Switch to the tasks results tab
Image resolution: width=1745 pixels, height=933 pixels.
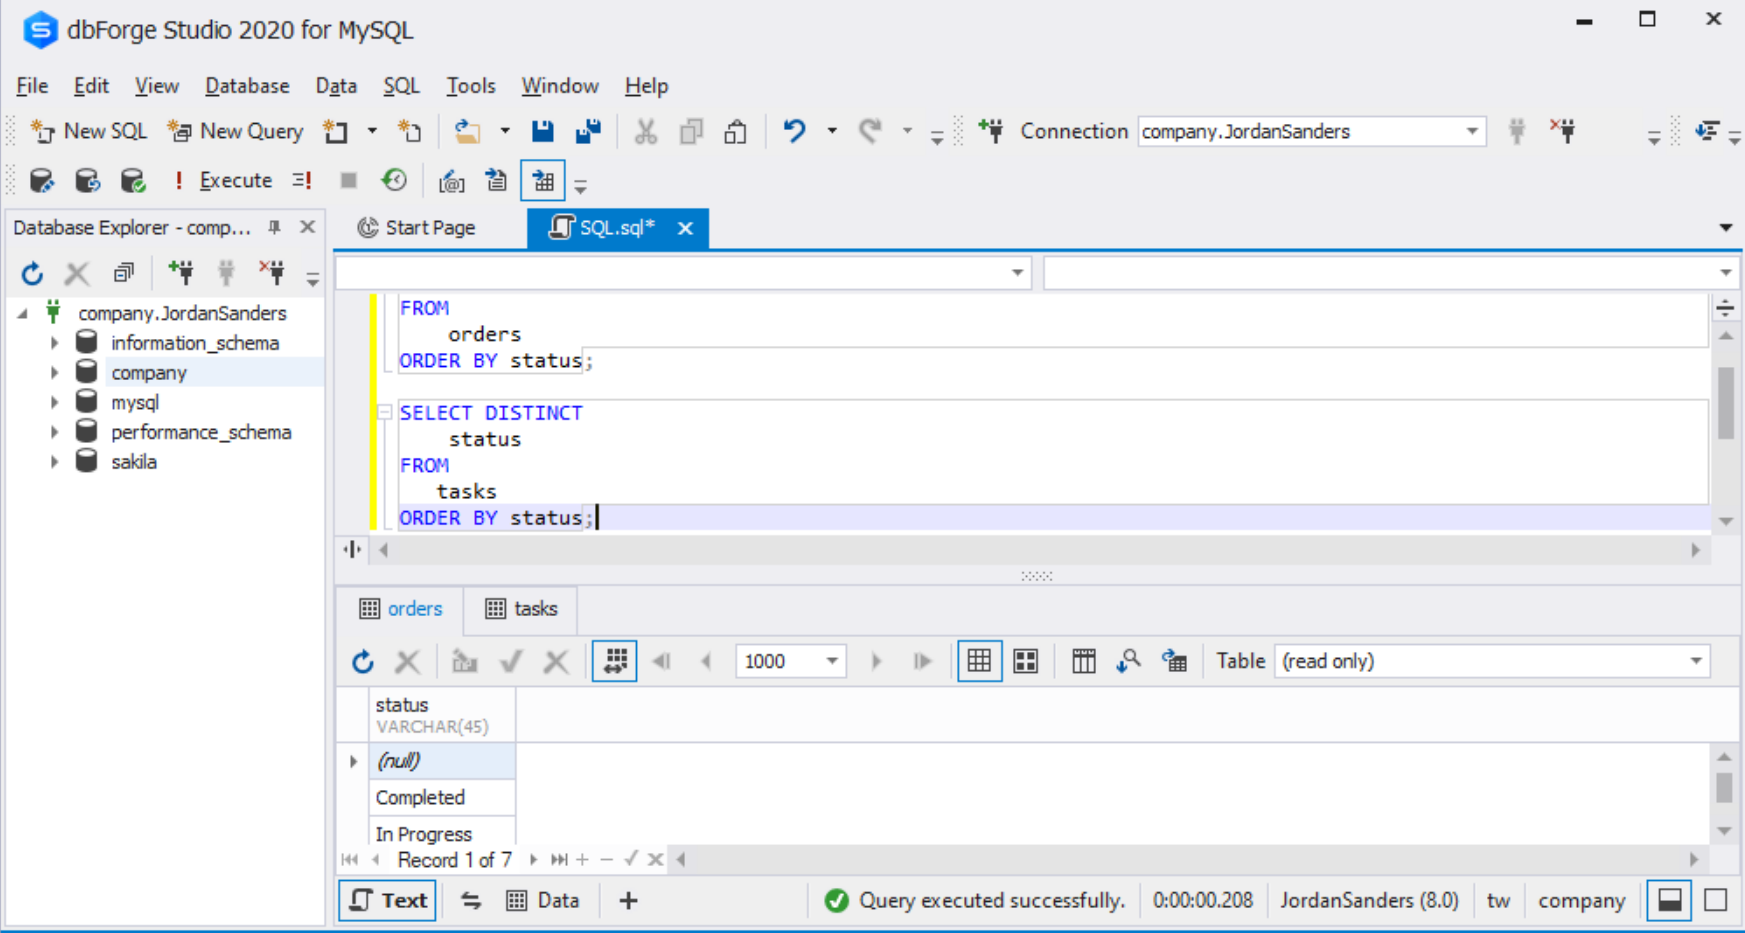(x=520, y=609)
